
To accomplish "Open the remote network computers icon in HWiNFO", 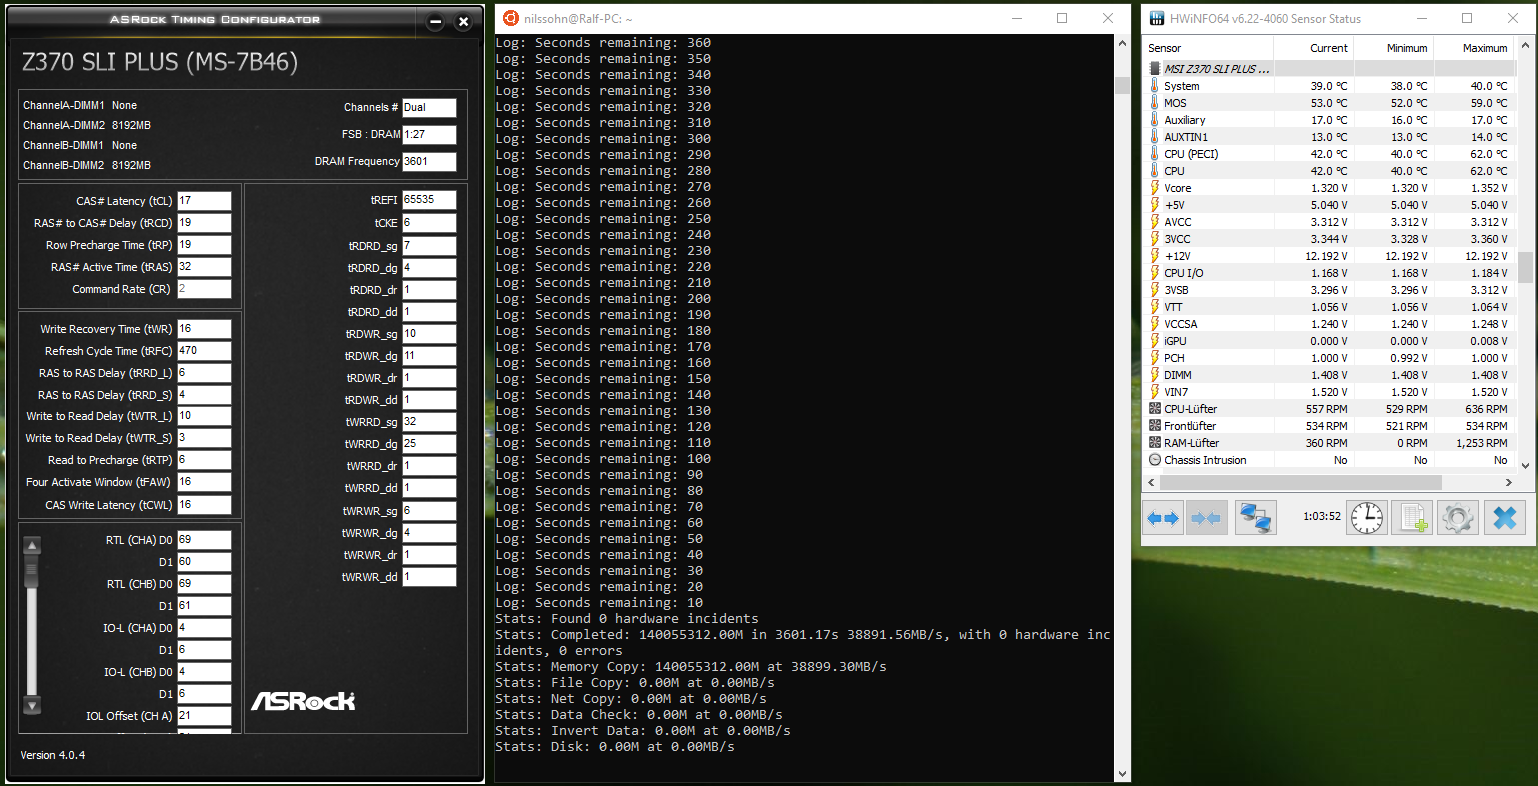I will (x=1255, y=518).
